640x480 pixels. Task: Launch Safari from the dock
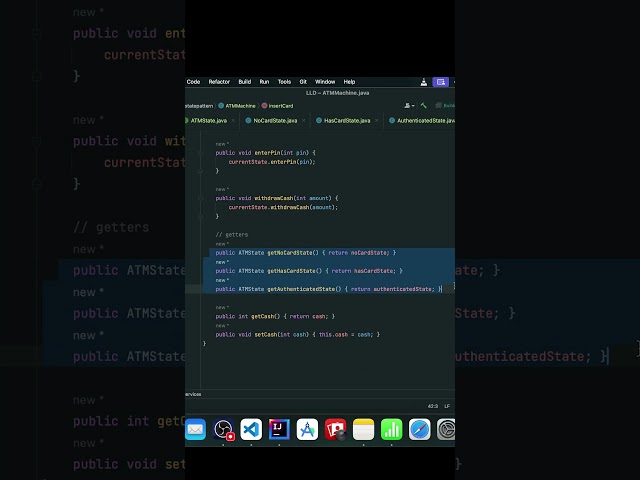[x=419, y=429]
